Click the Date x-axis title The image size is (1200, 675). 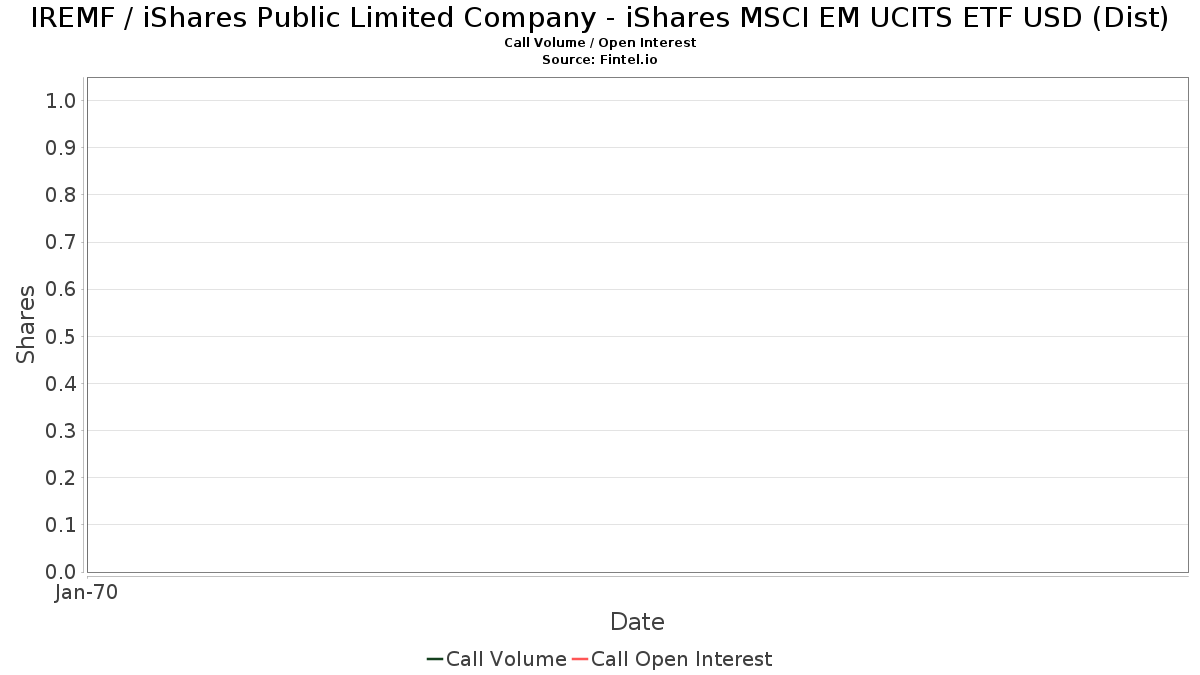pyautogui.click(x=637, y=622)
